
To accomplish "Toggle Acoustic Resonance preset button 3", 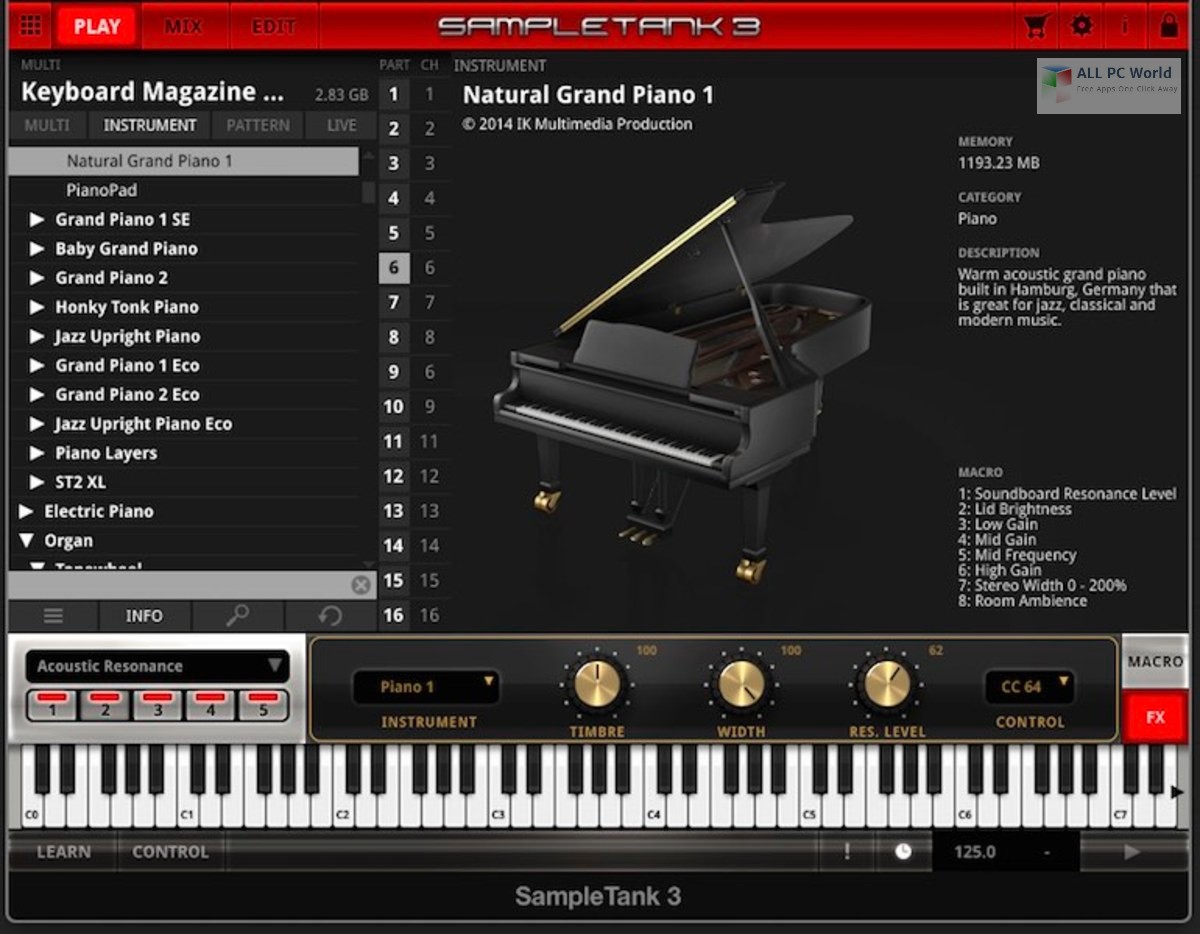I will click(158, 705).
